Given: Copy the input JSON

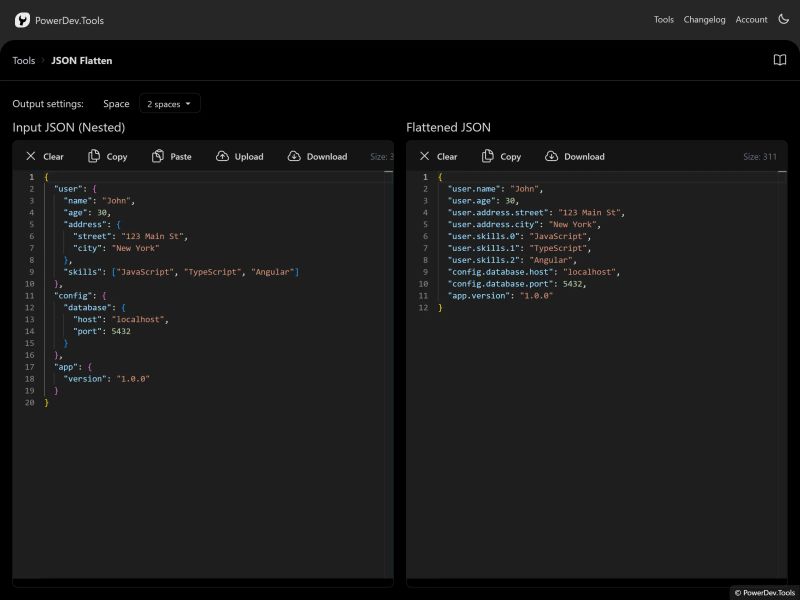Looking at the screenshot, I should tap(107, 156).
